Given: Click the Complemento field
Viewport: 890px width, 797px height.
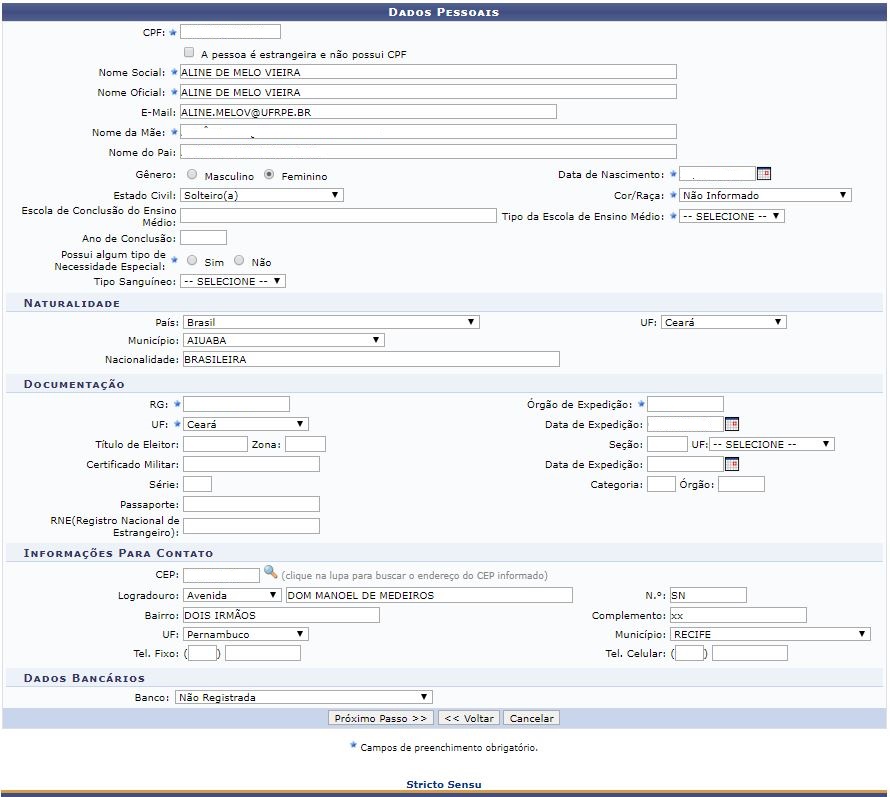Looking at the screenshot, I should coord(738,615).
